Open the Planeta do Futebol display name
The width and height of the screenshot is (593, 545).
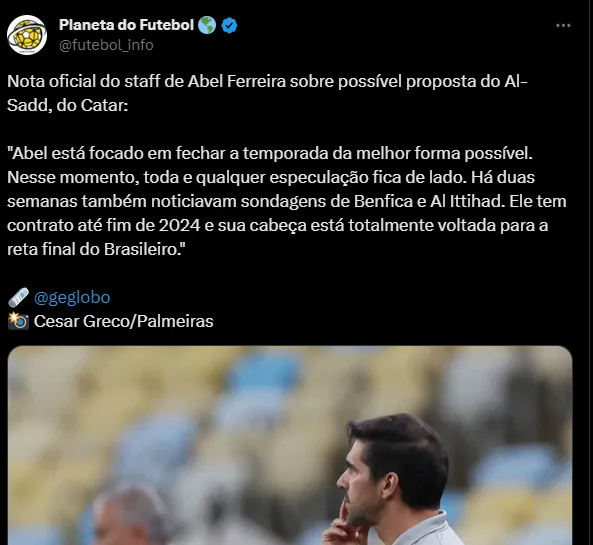126,25
